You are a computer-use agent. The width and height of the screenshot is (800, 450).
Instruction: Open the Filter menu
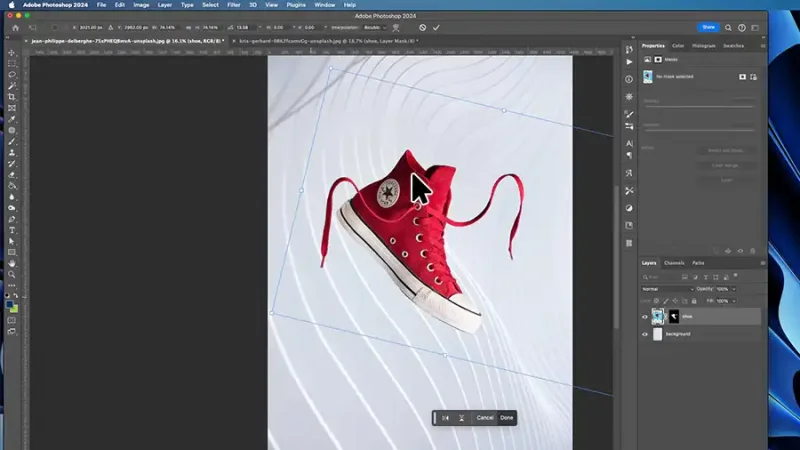click(234, 5)
